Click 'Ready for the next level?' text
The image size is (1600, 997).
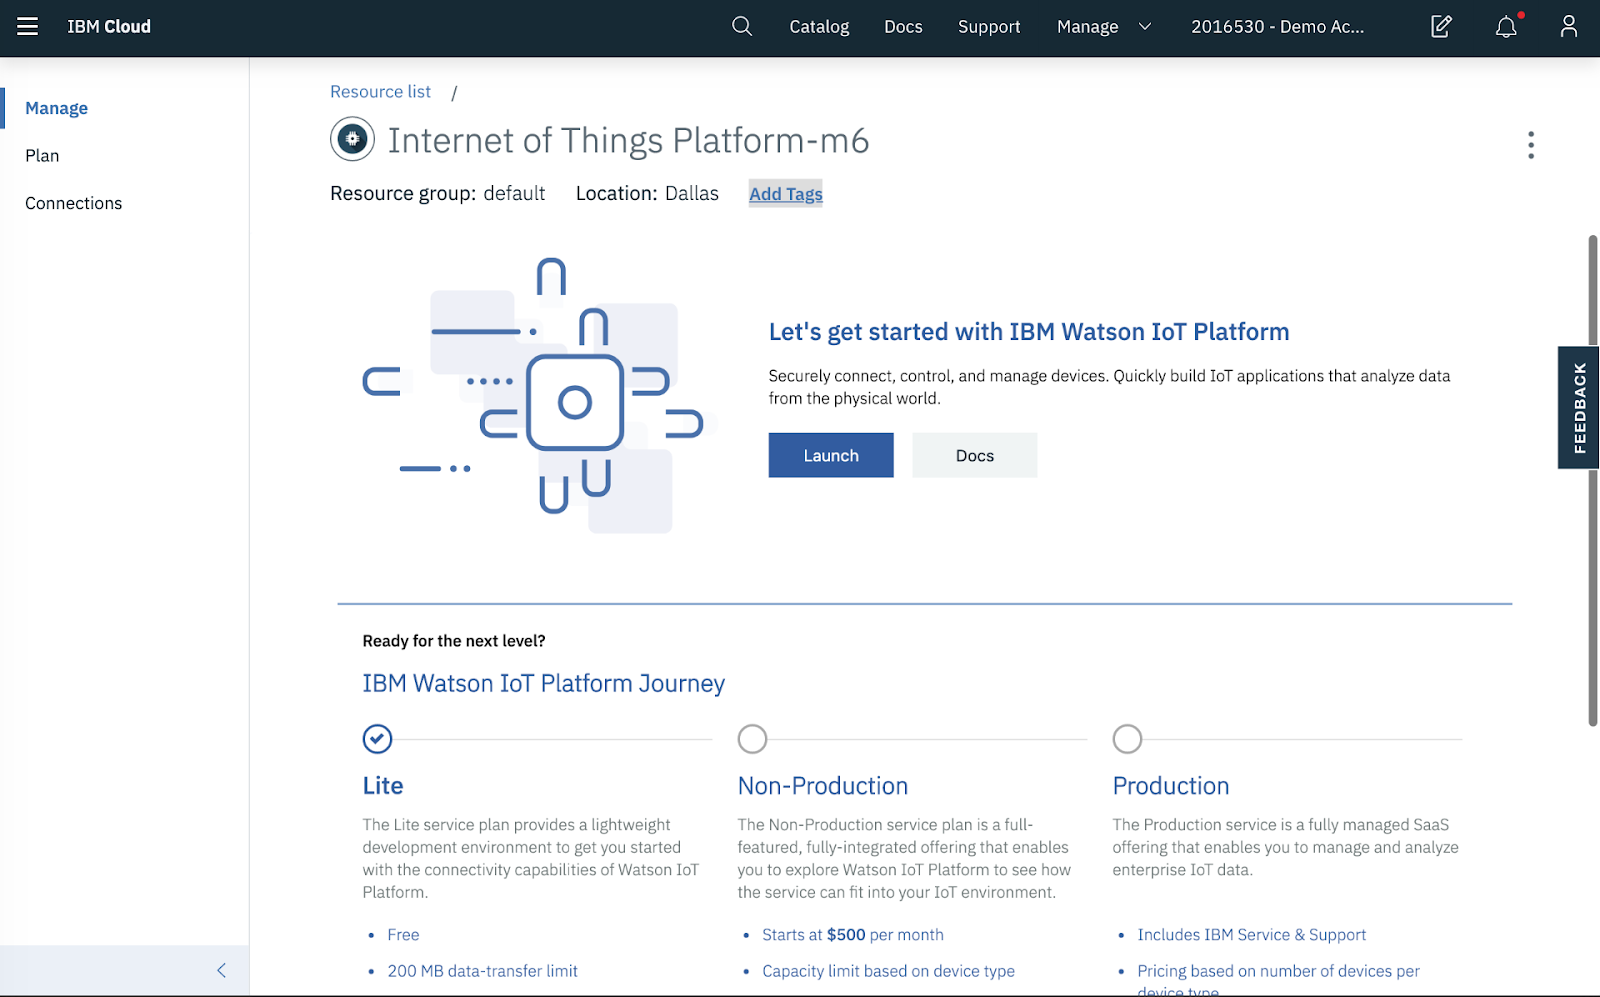coord(454,641)
